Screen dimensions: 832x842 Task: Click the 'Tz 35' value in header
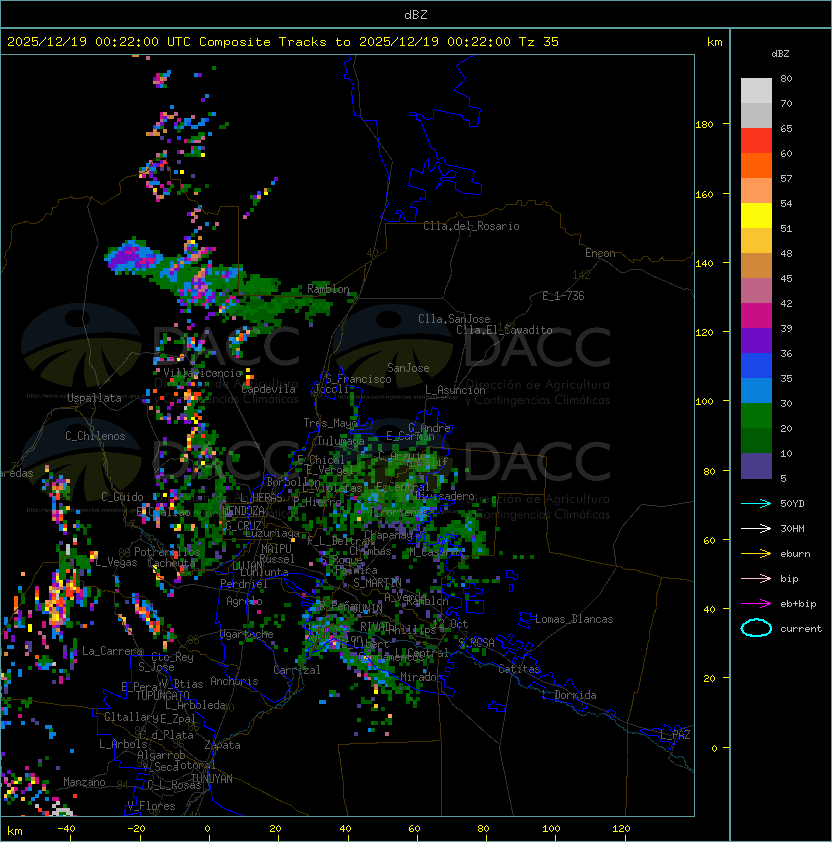coord(539,42)
